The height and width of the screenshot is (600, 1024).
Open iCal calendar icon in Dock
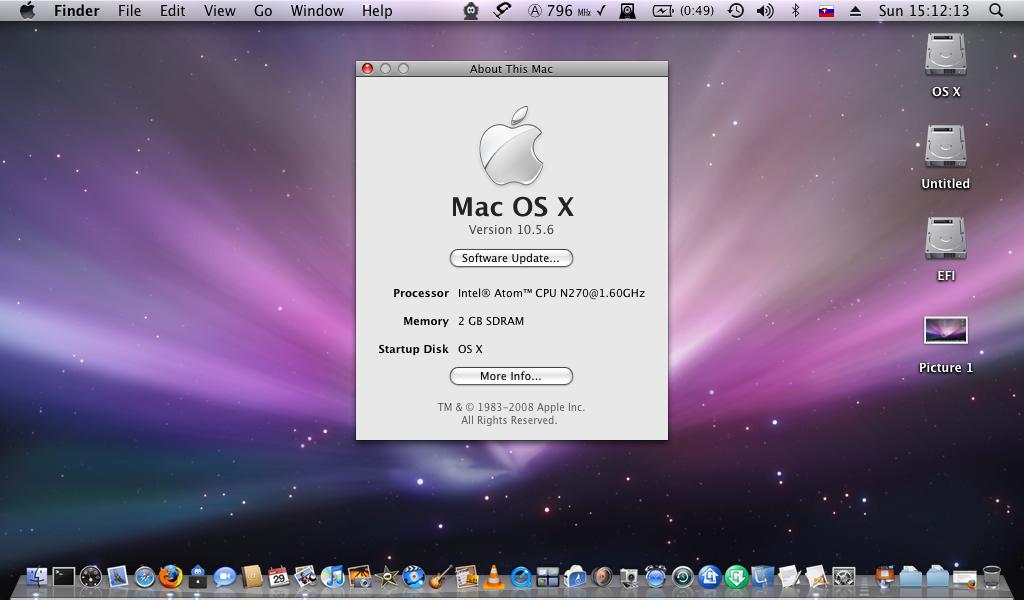[279, 577]
